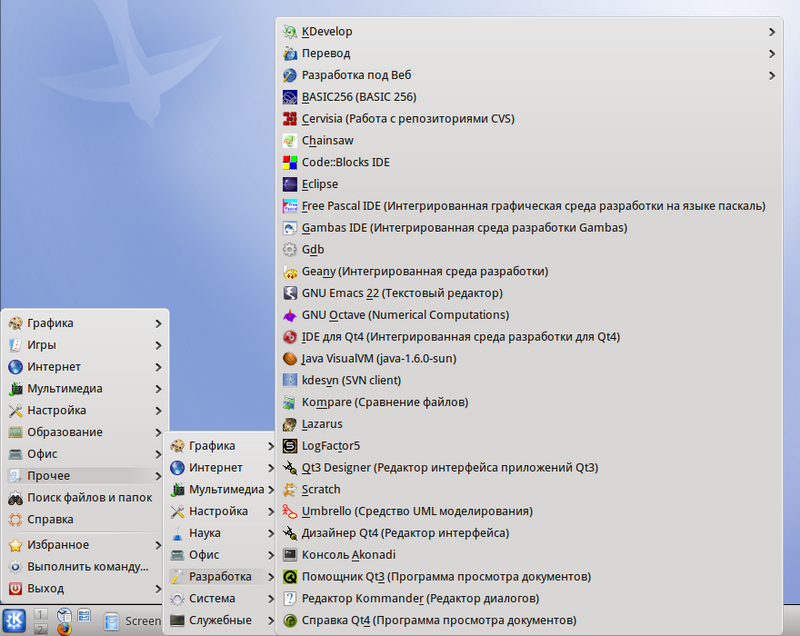
Task: Expand the KDevelop submenu arrow
Action: [772, 32]
